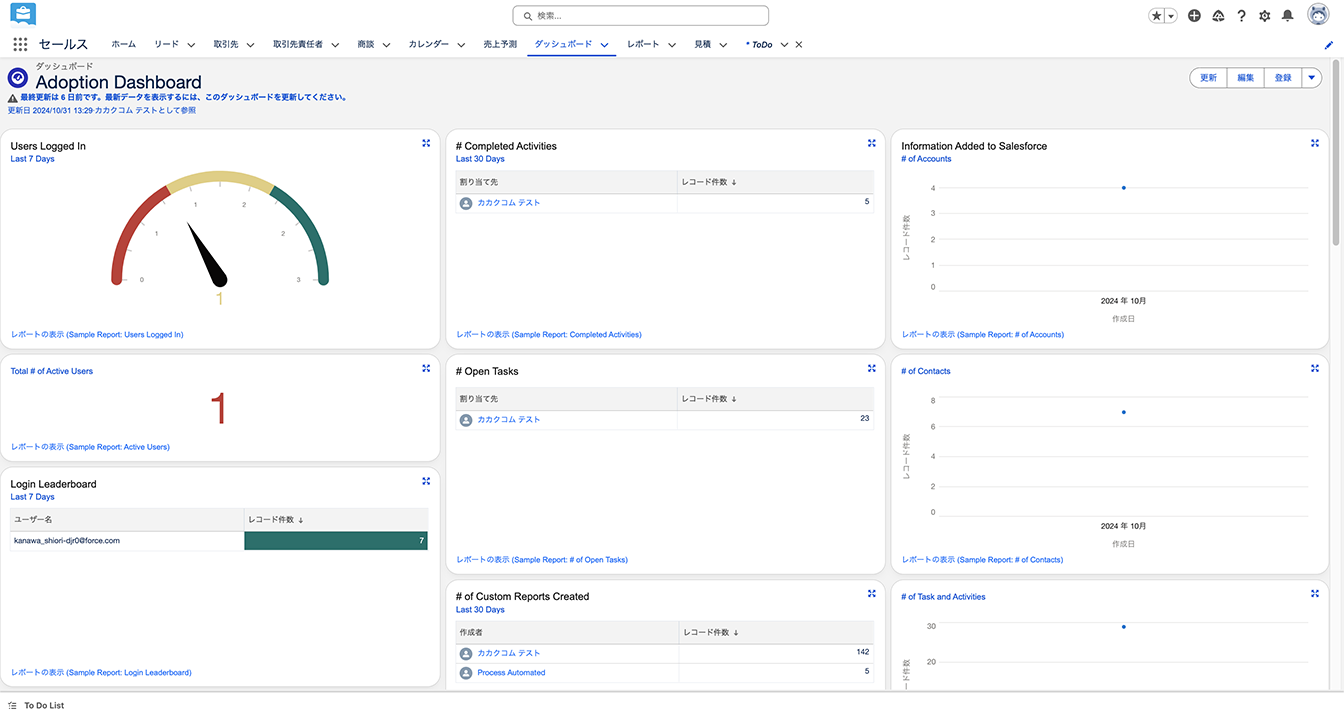Click the green Login Leaderboard bar showing 7
Viewport: 1344px width, 718px height.
pyautogui.click(x=336, y=541)
